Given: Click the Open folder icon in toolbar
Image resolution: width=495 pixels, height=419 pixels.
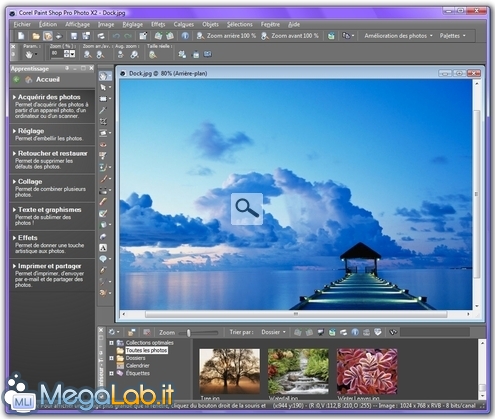Looking at the screenshot, I should pos(36,36).
